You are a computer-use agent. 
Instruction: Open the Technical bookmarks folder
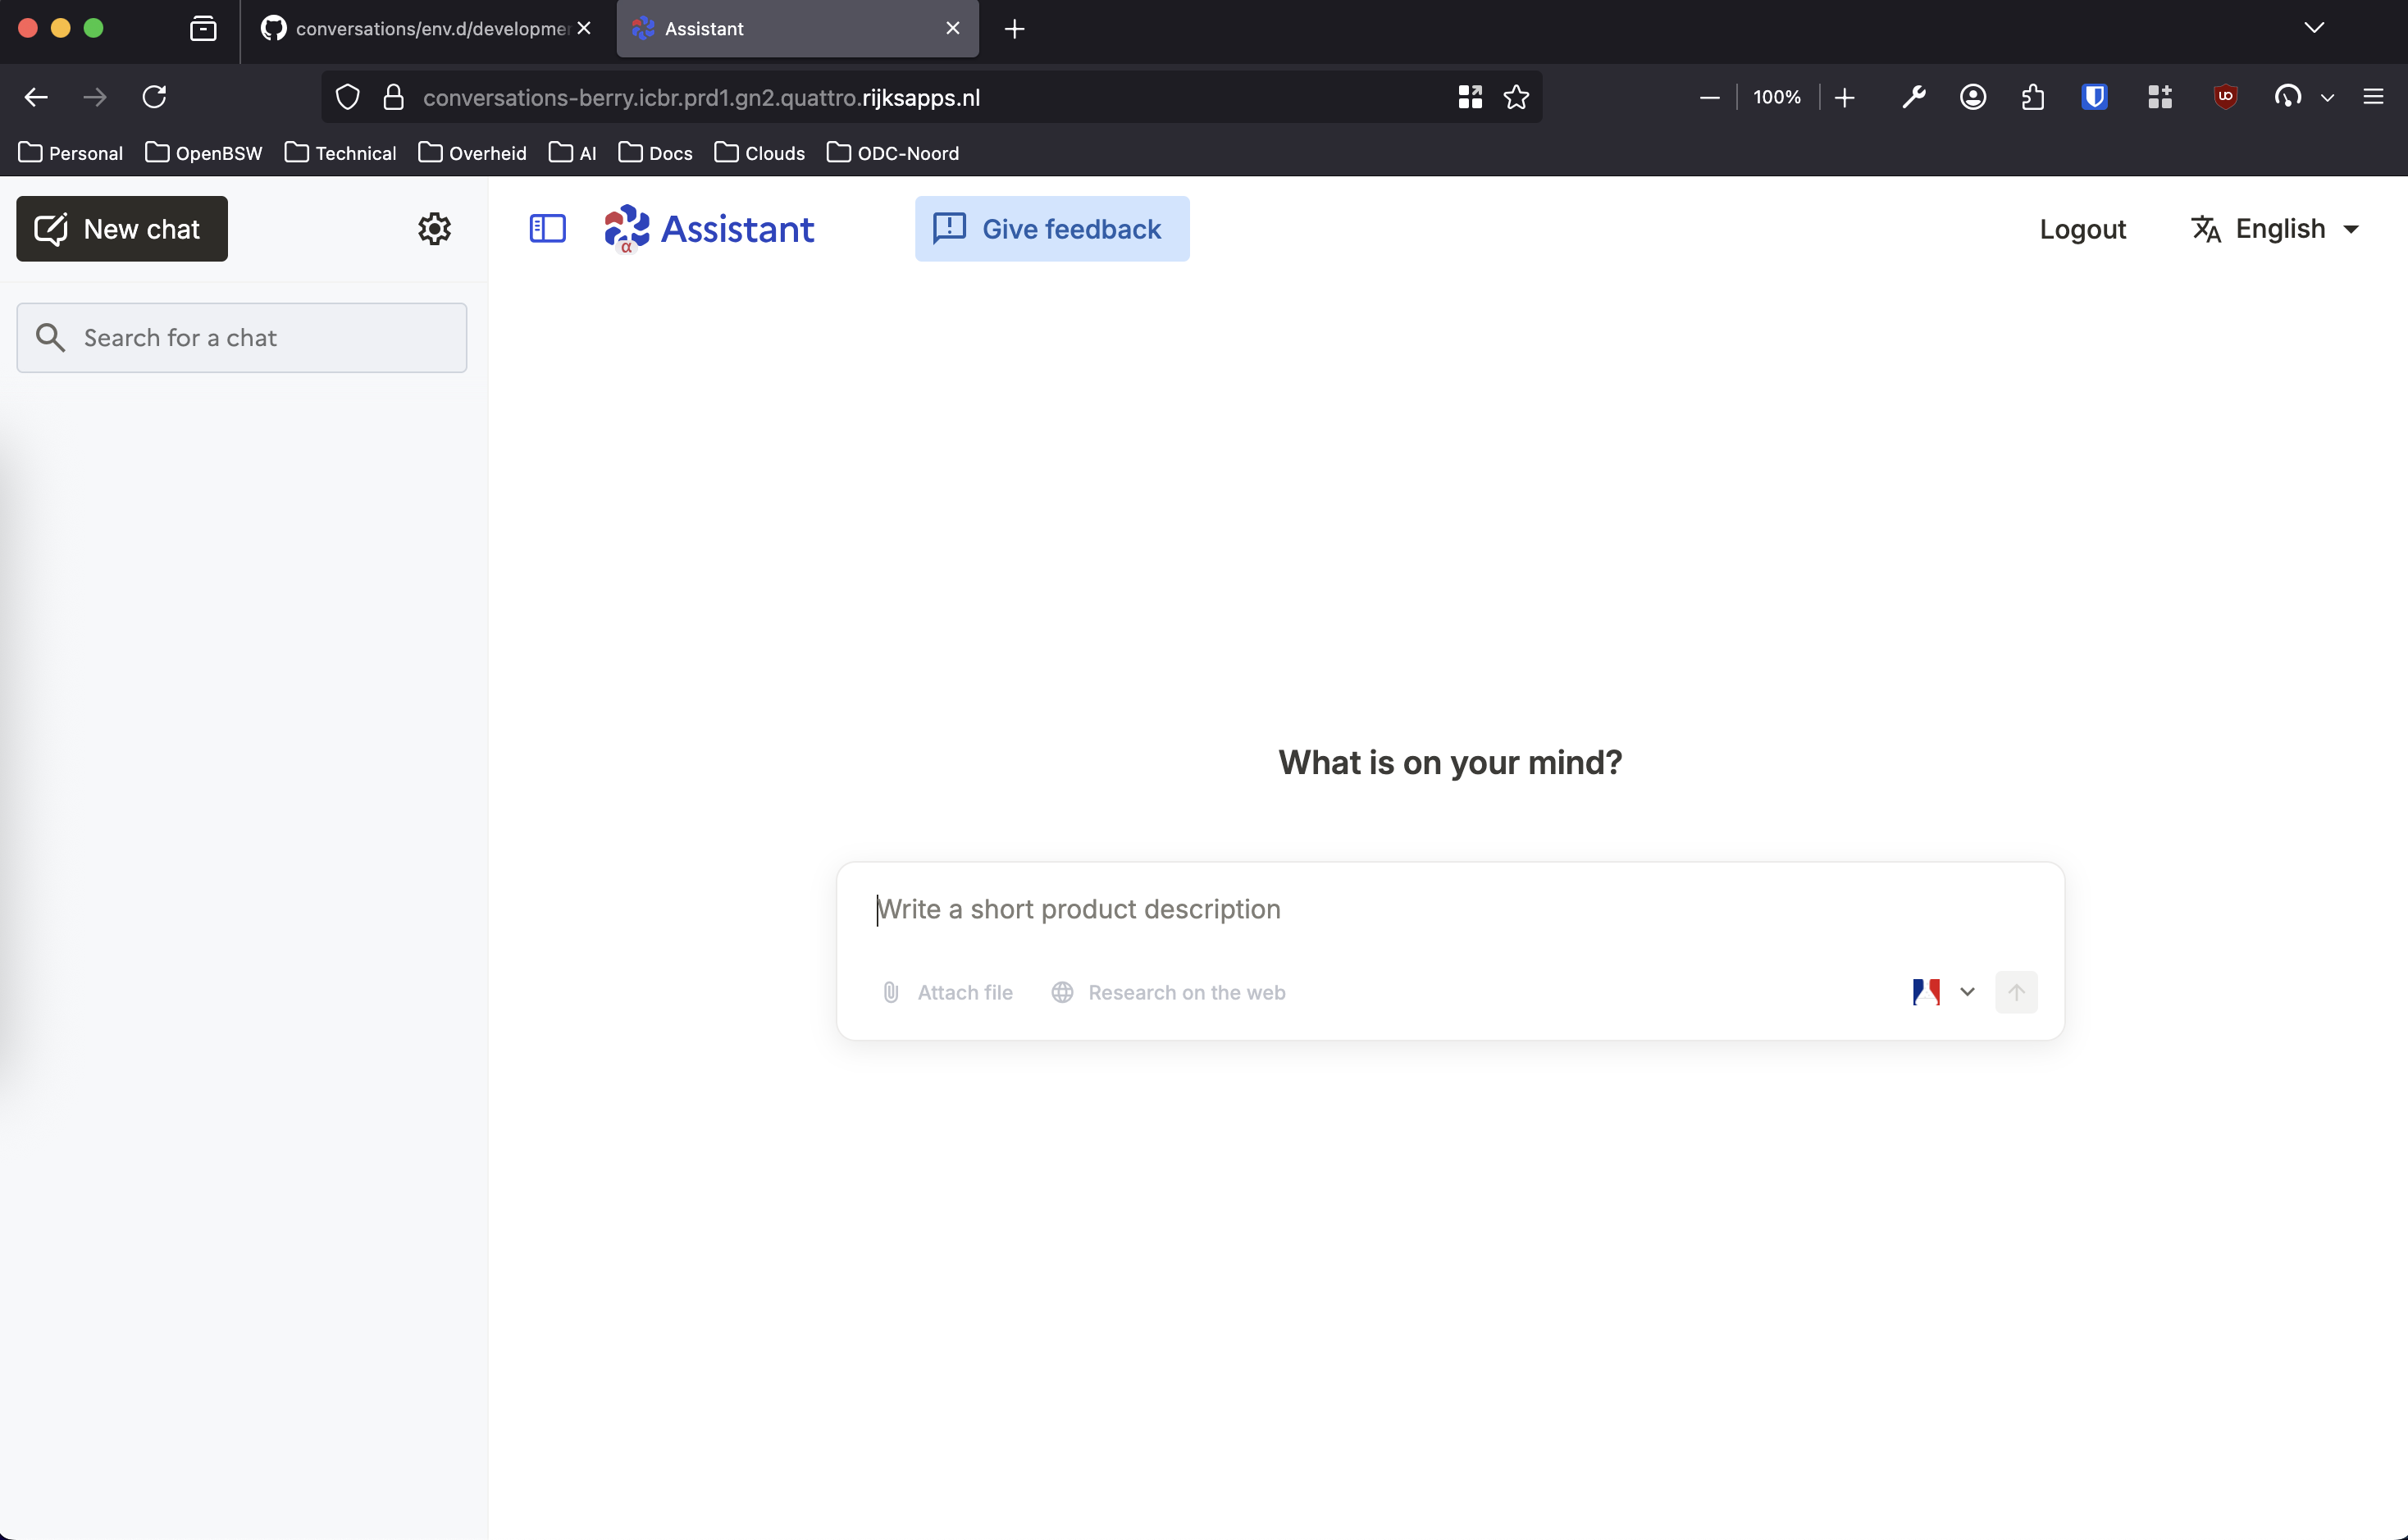(340, 153)
